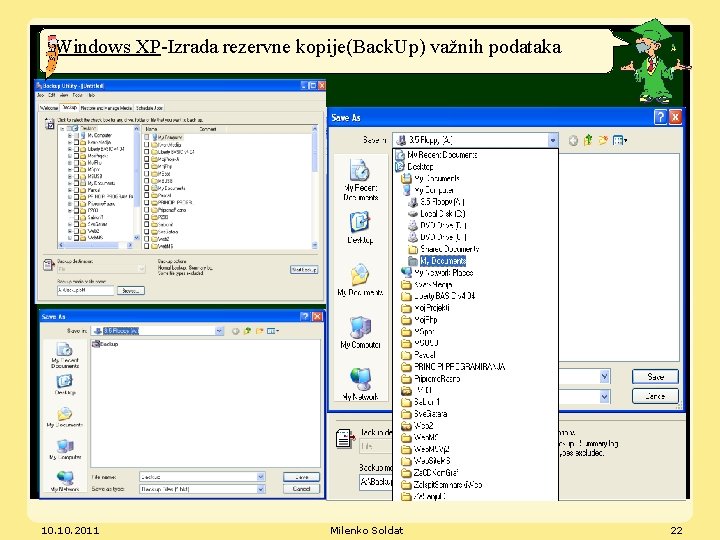This screenshot has height=540, width=720.
Task: Click Create New Folder icon in large Save As
Action: point(603,140)
